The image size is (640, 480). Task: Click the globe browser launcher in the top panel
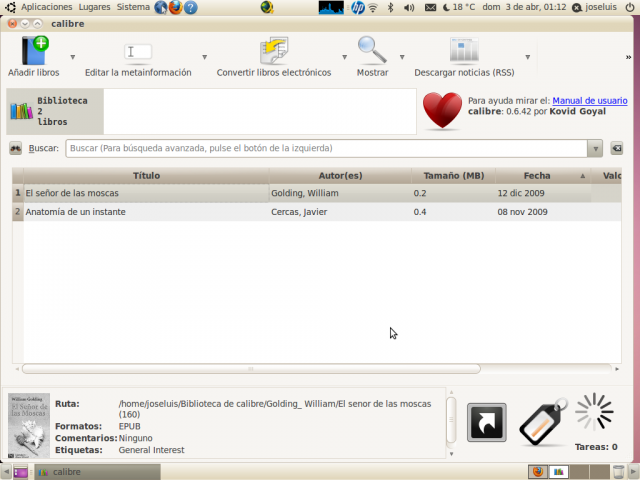pyautogui.click(x=161, y=7)
